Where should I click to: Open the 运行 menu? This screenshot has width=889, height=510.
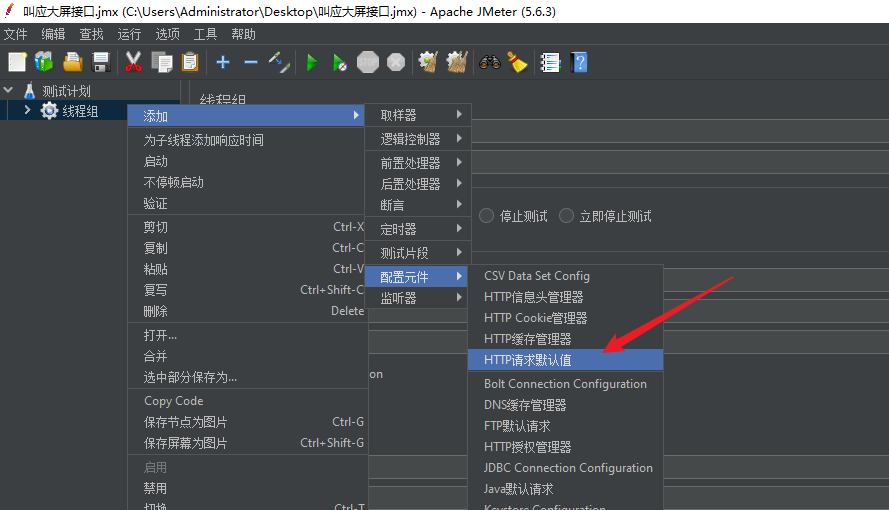pyautogui.click(x=129, y=34)
